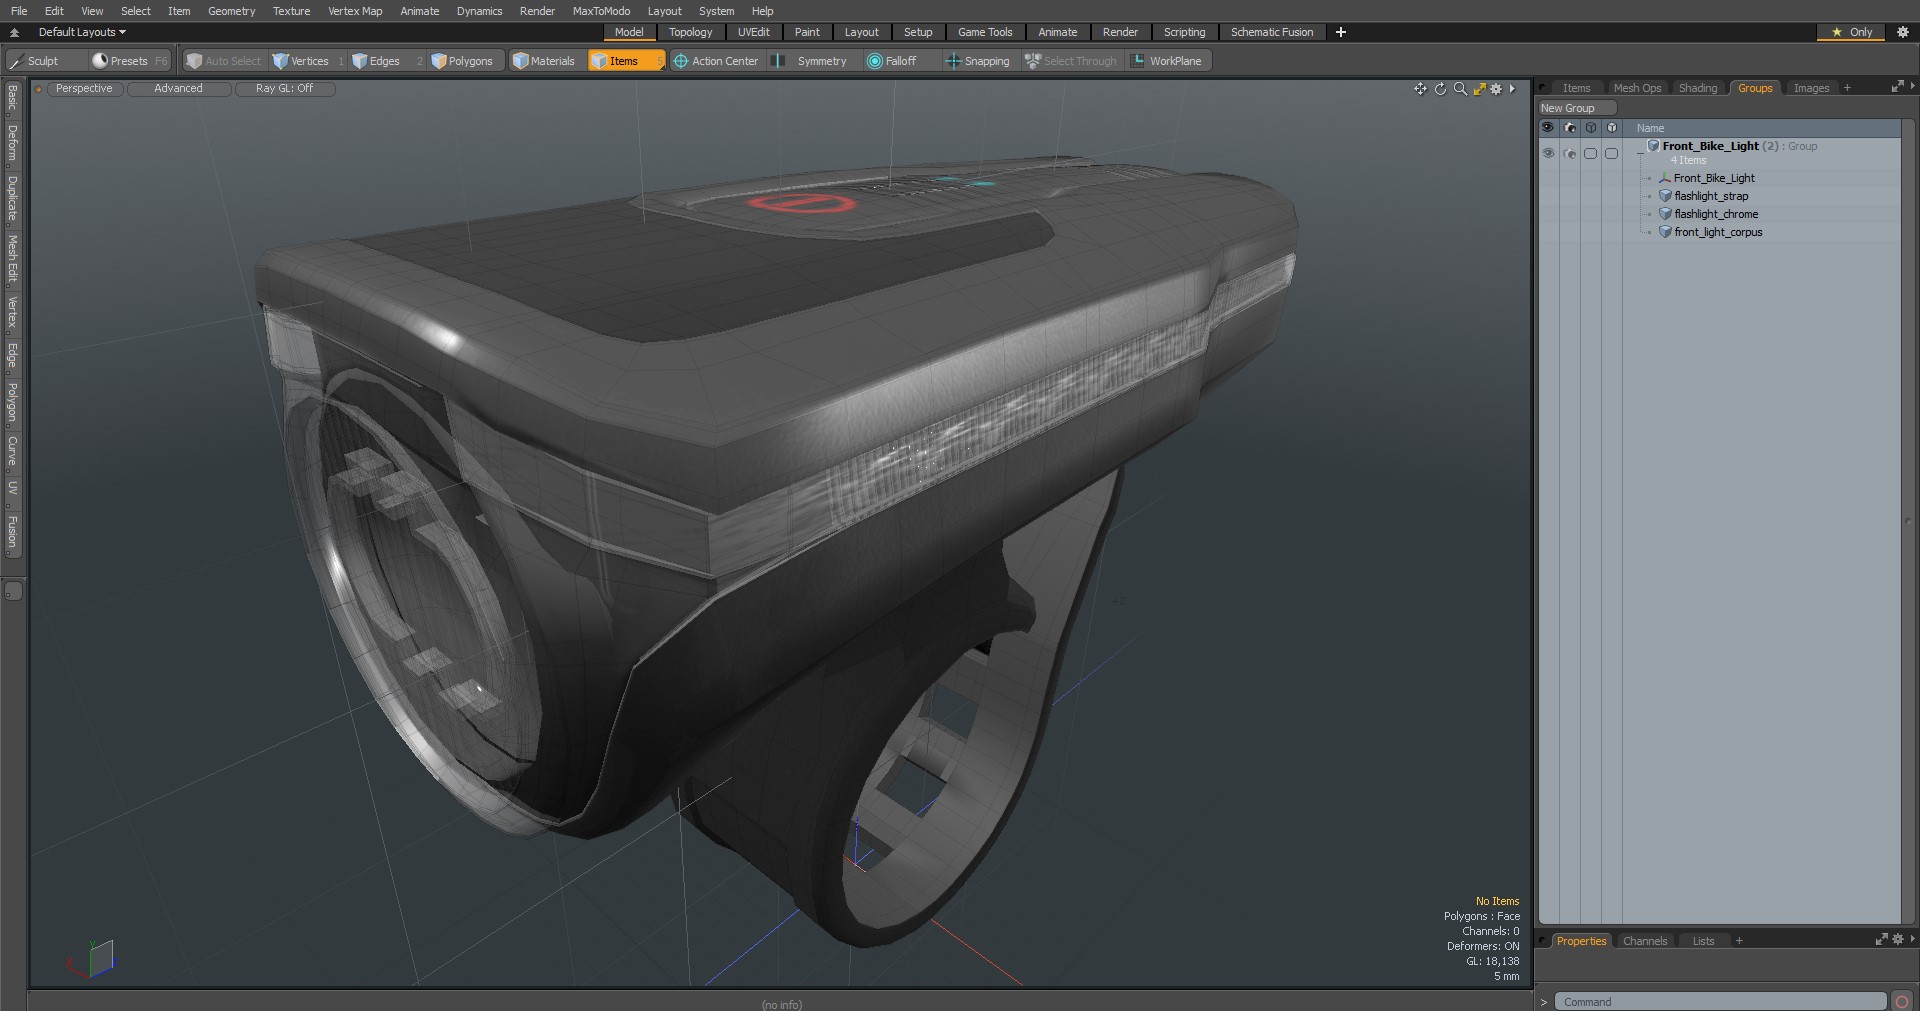This screenshot has width=1920, height=1011.
Task: Switch to the Channels tab
Action: click(x=1645, y=941)
